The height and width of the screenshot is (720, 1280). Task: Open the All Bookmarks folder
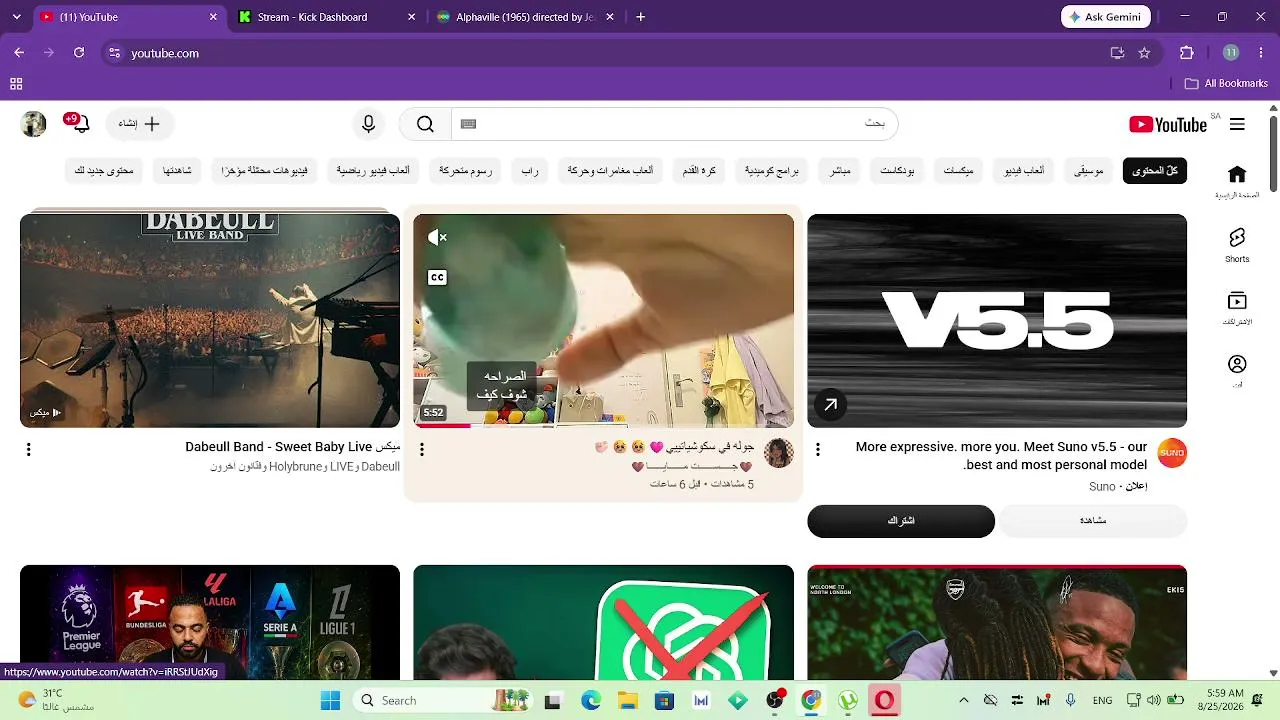pos(1226,84)
